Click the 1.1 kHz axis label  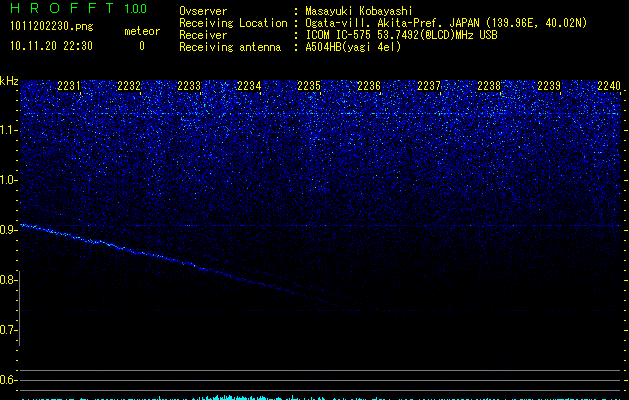click(x=9, y=130)
